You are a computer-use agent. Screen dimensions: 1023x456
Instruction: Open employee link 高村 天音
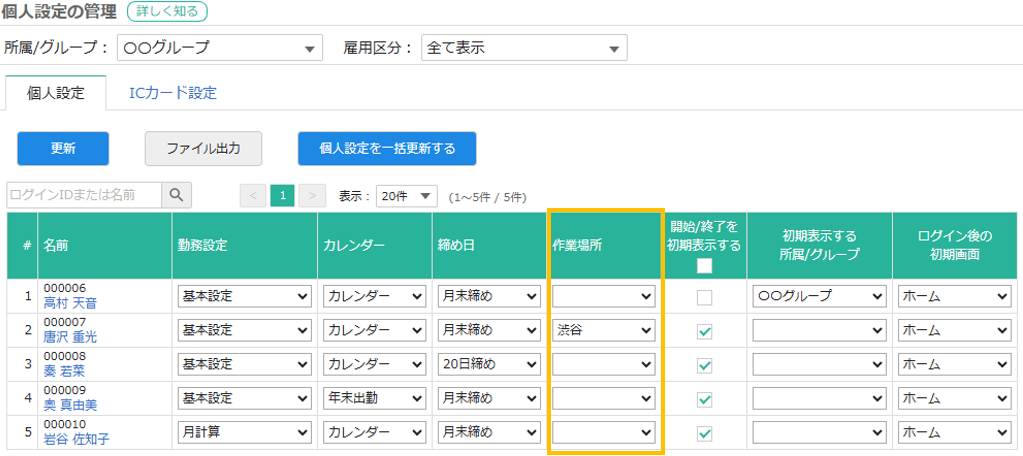70,303
